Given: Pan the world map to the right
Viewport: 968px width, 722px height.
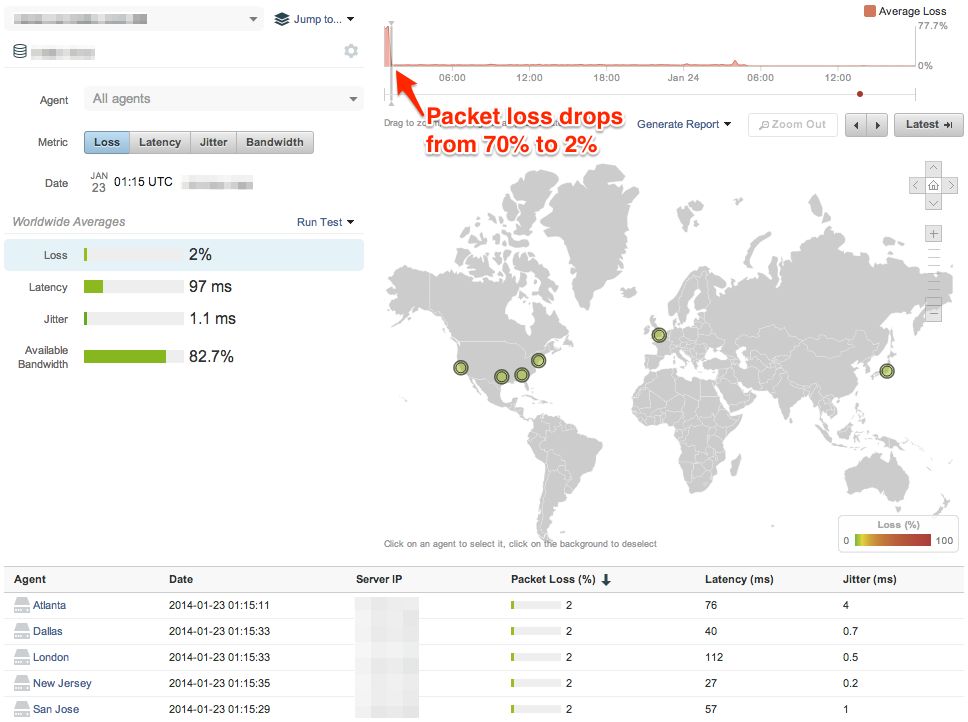Looking at the screenshot, I should (x=949, y=185).
